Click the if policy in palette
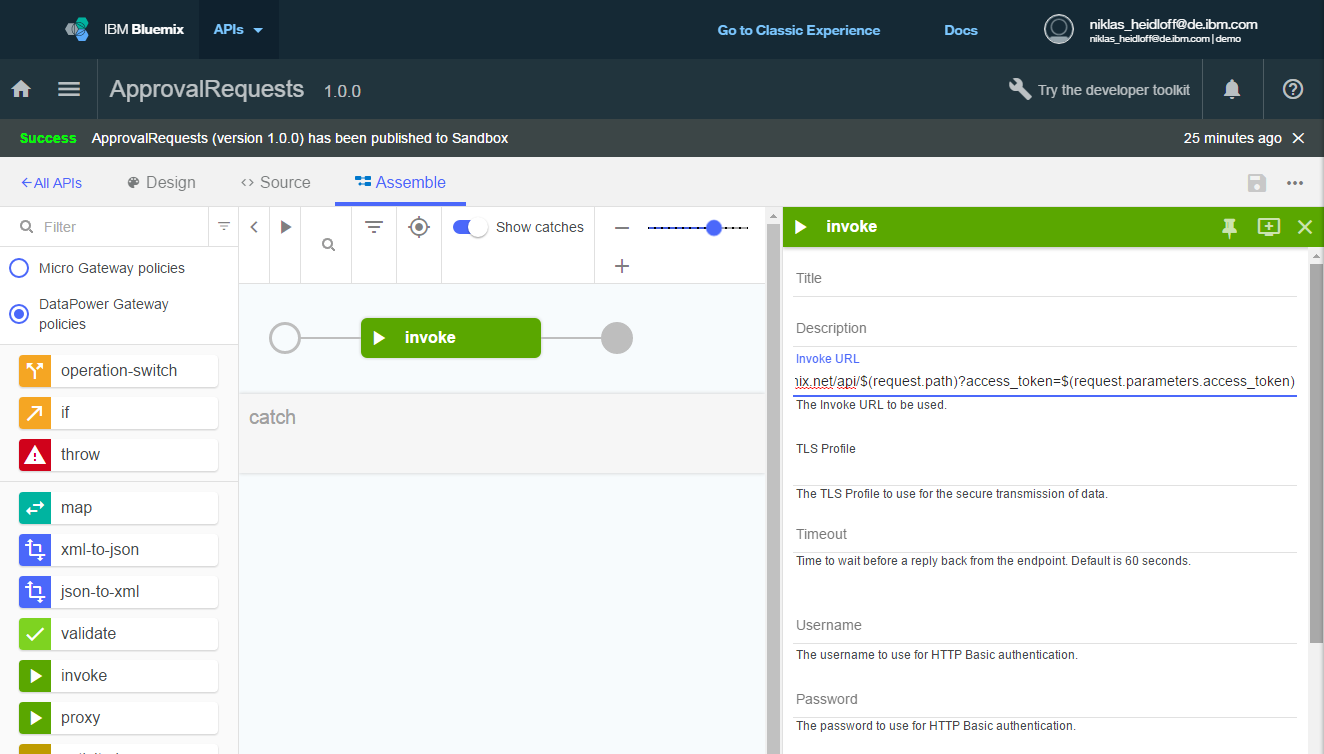 [118, 413]
